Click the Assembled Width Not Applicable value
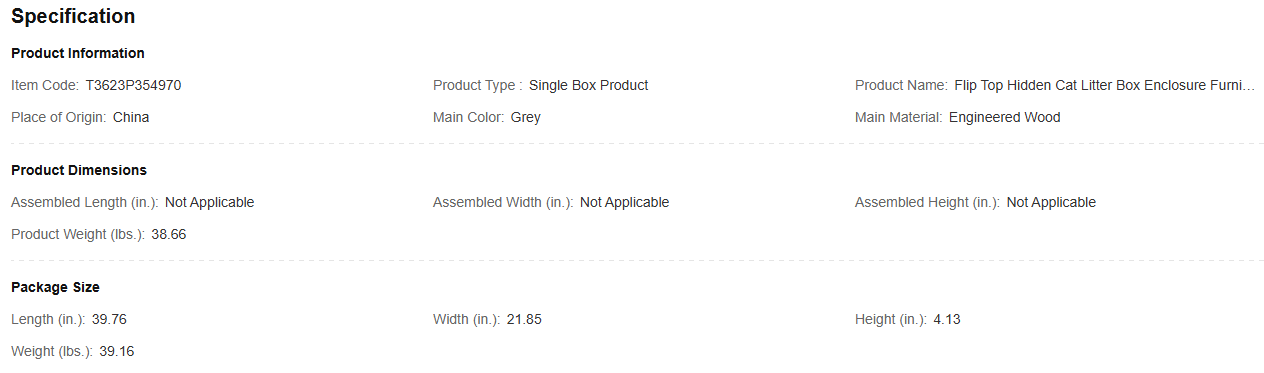 click(x=624, y=203)
